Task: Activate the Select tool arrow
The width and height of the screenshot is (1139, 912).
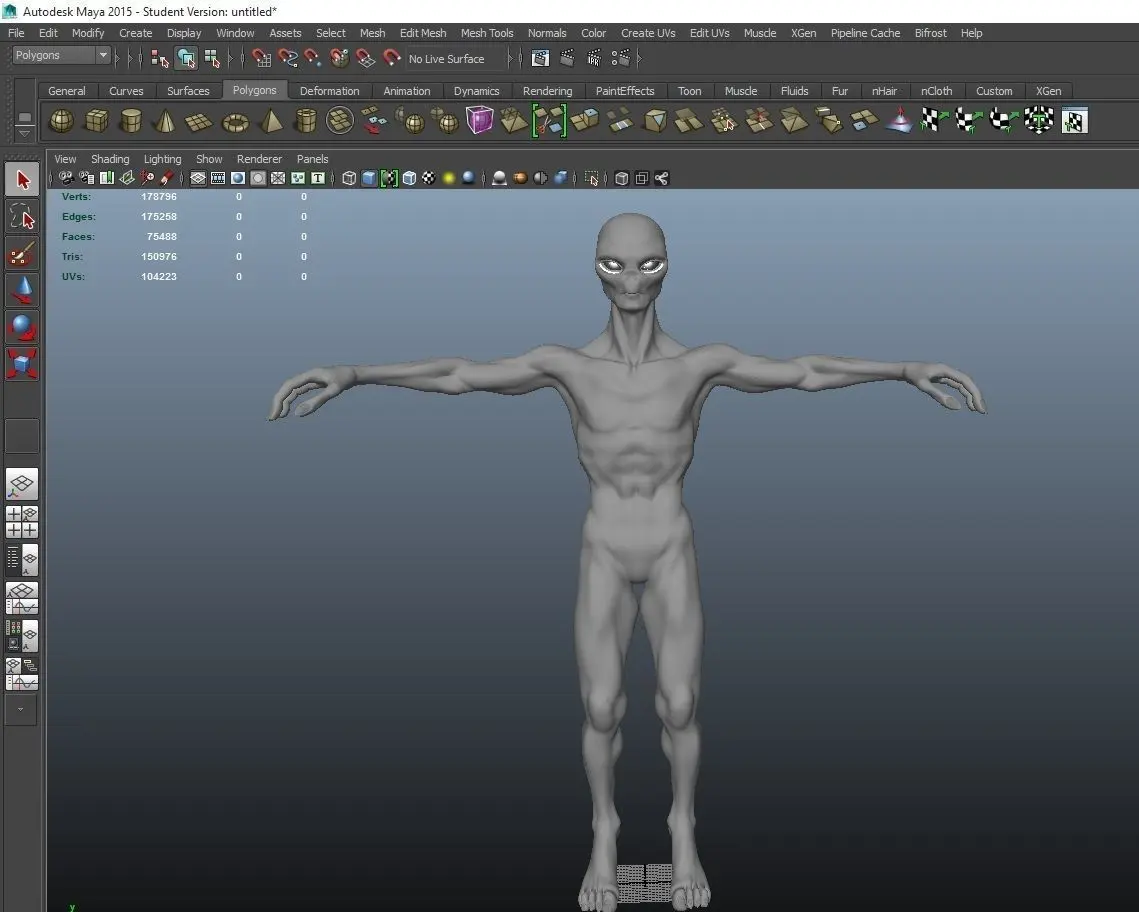Action: coord(23,179)
